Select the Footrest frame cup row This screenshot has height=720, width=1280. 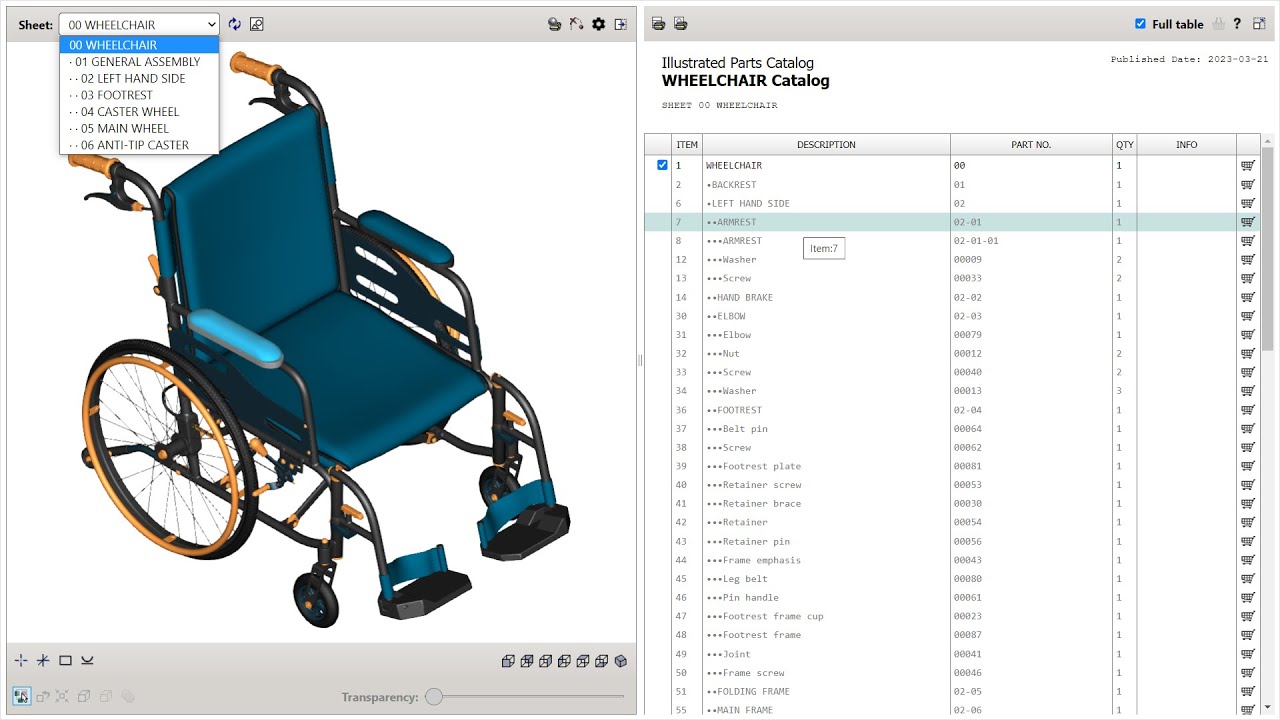[x=952, y=616]
